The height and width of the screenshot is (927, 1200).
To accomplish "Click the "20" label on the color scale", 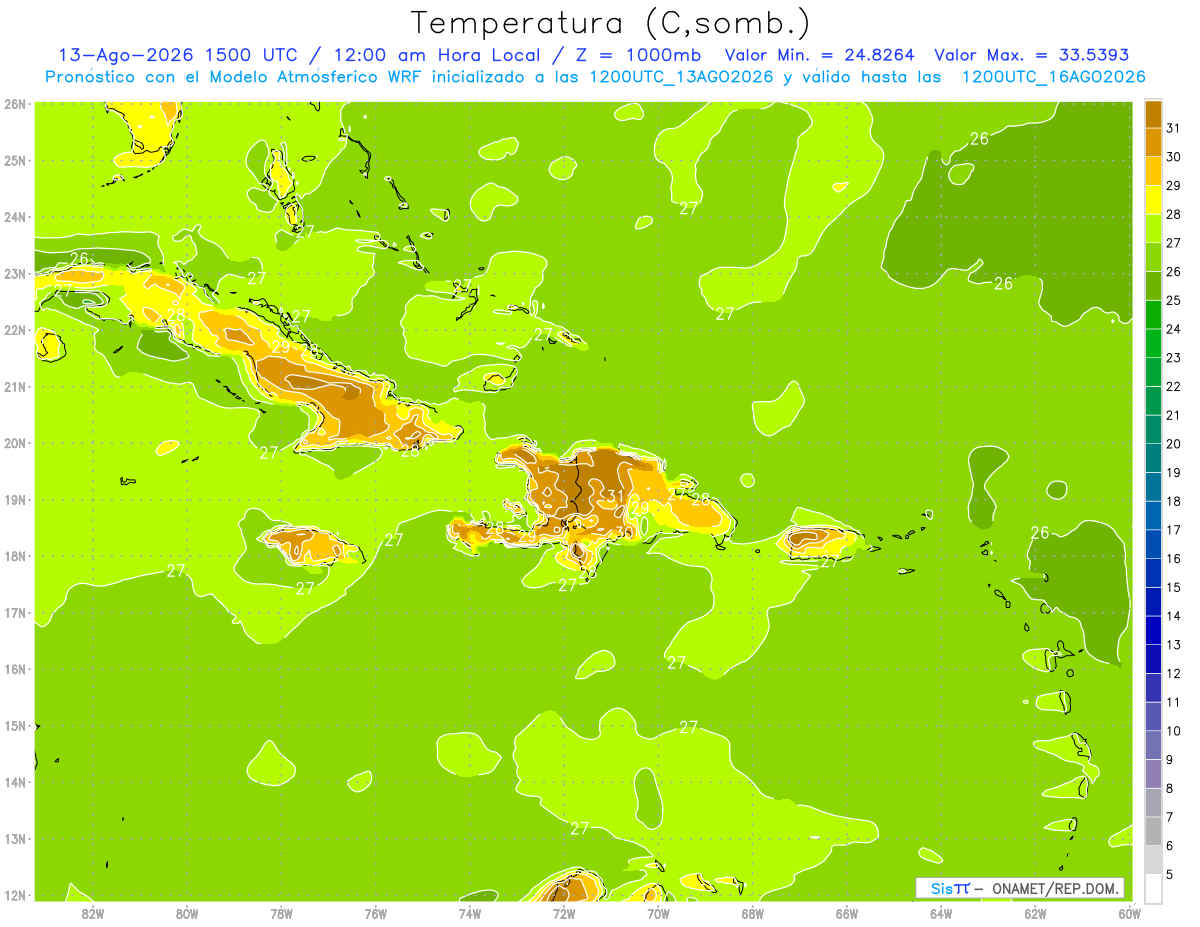I will (1174, 444).
